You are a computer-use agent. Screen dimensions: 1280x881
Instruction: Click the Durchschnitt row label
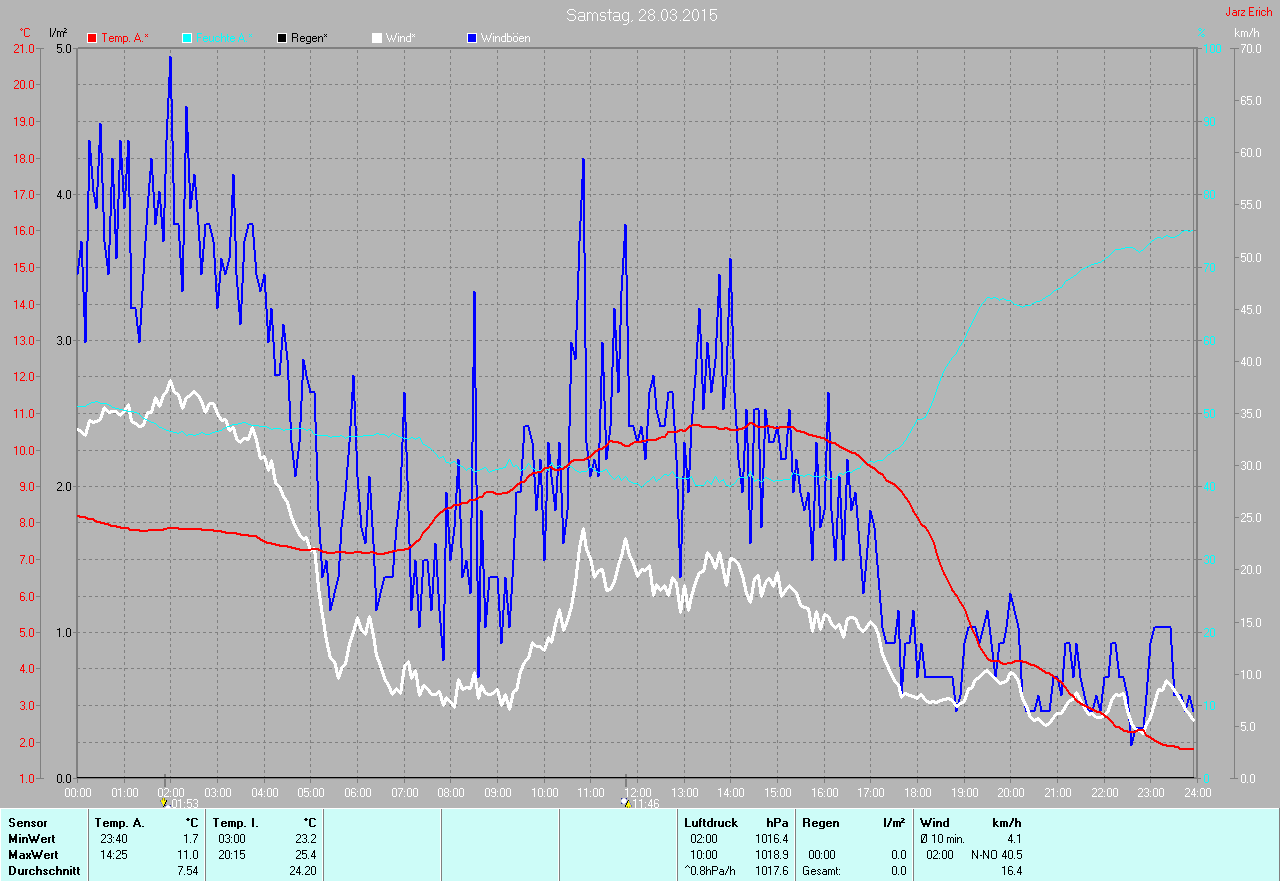[x=44, y=870]
